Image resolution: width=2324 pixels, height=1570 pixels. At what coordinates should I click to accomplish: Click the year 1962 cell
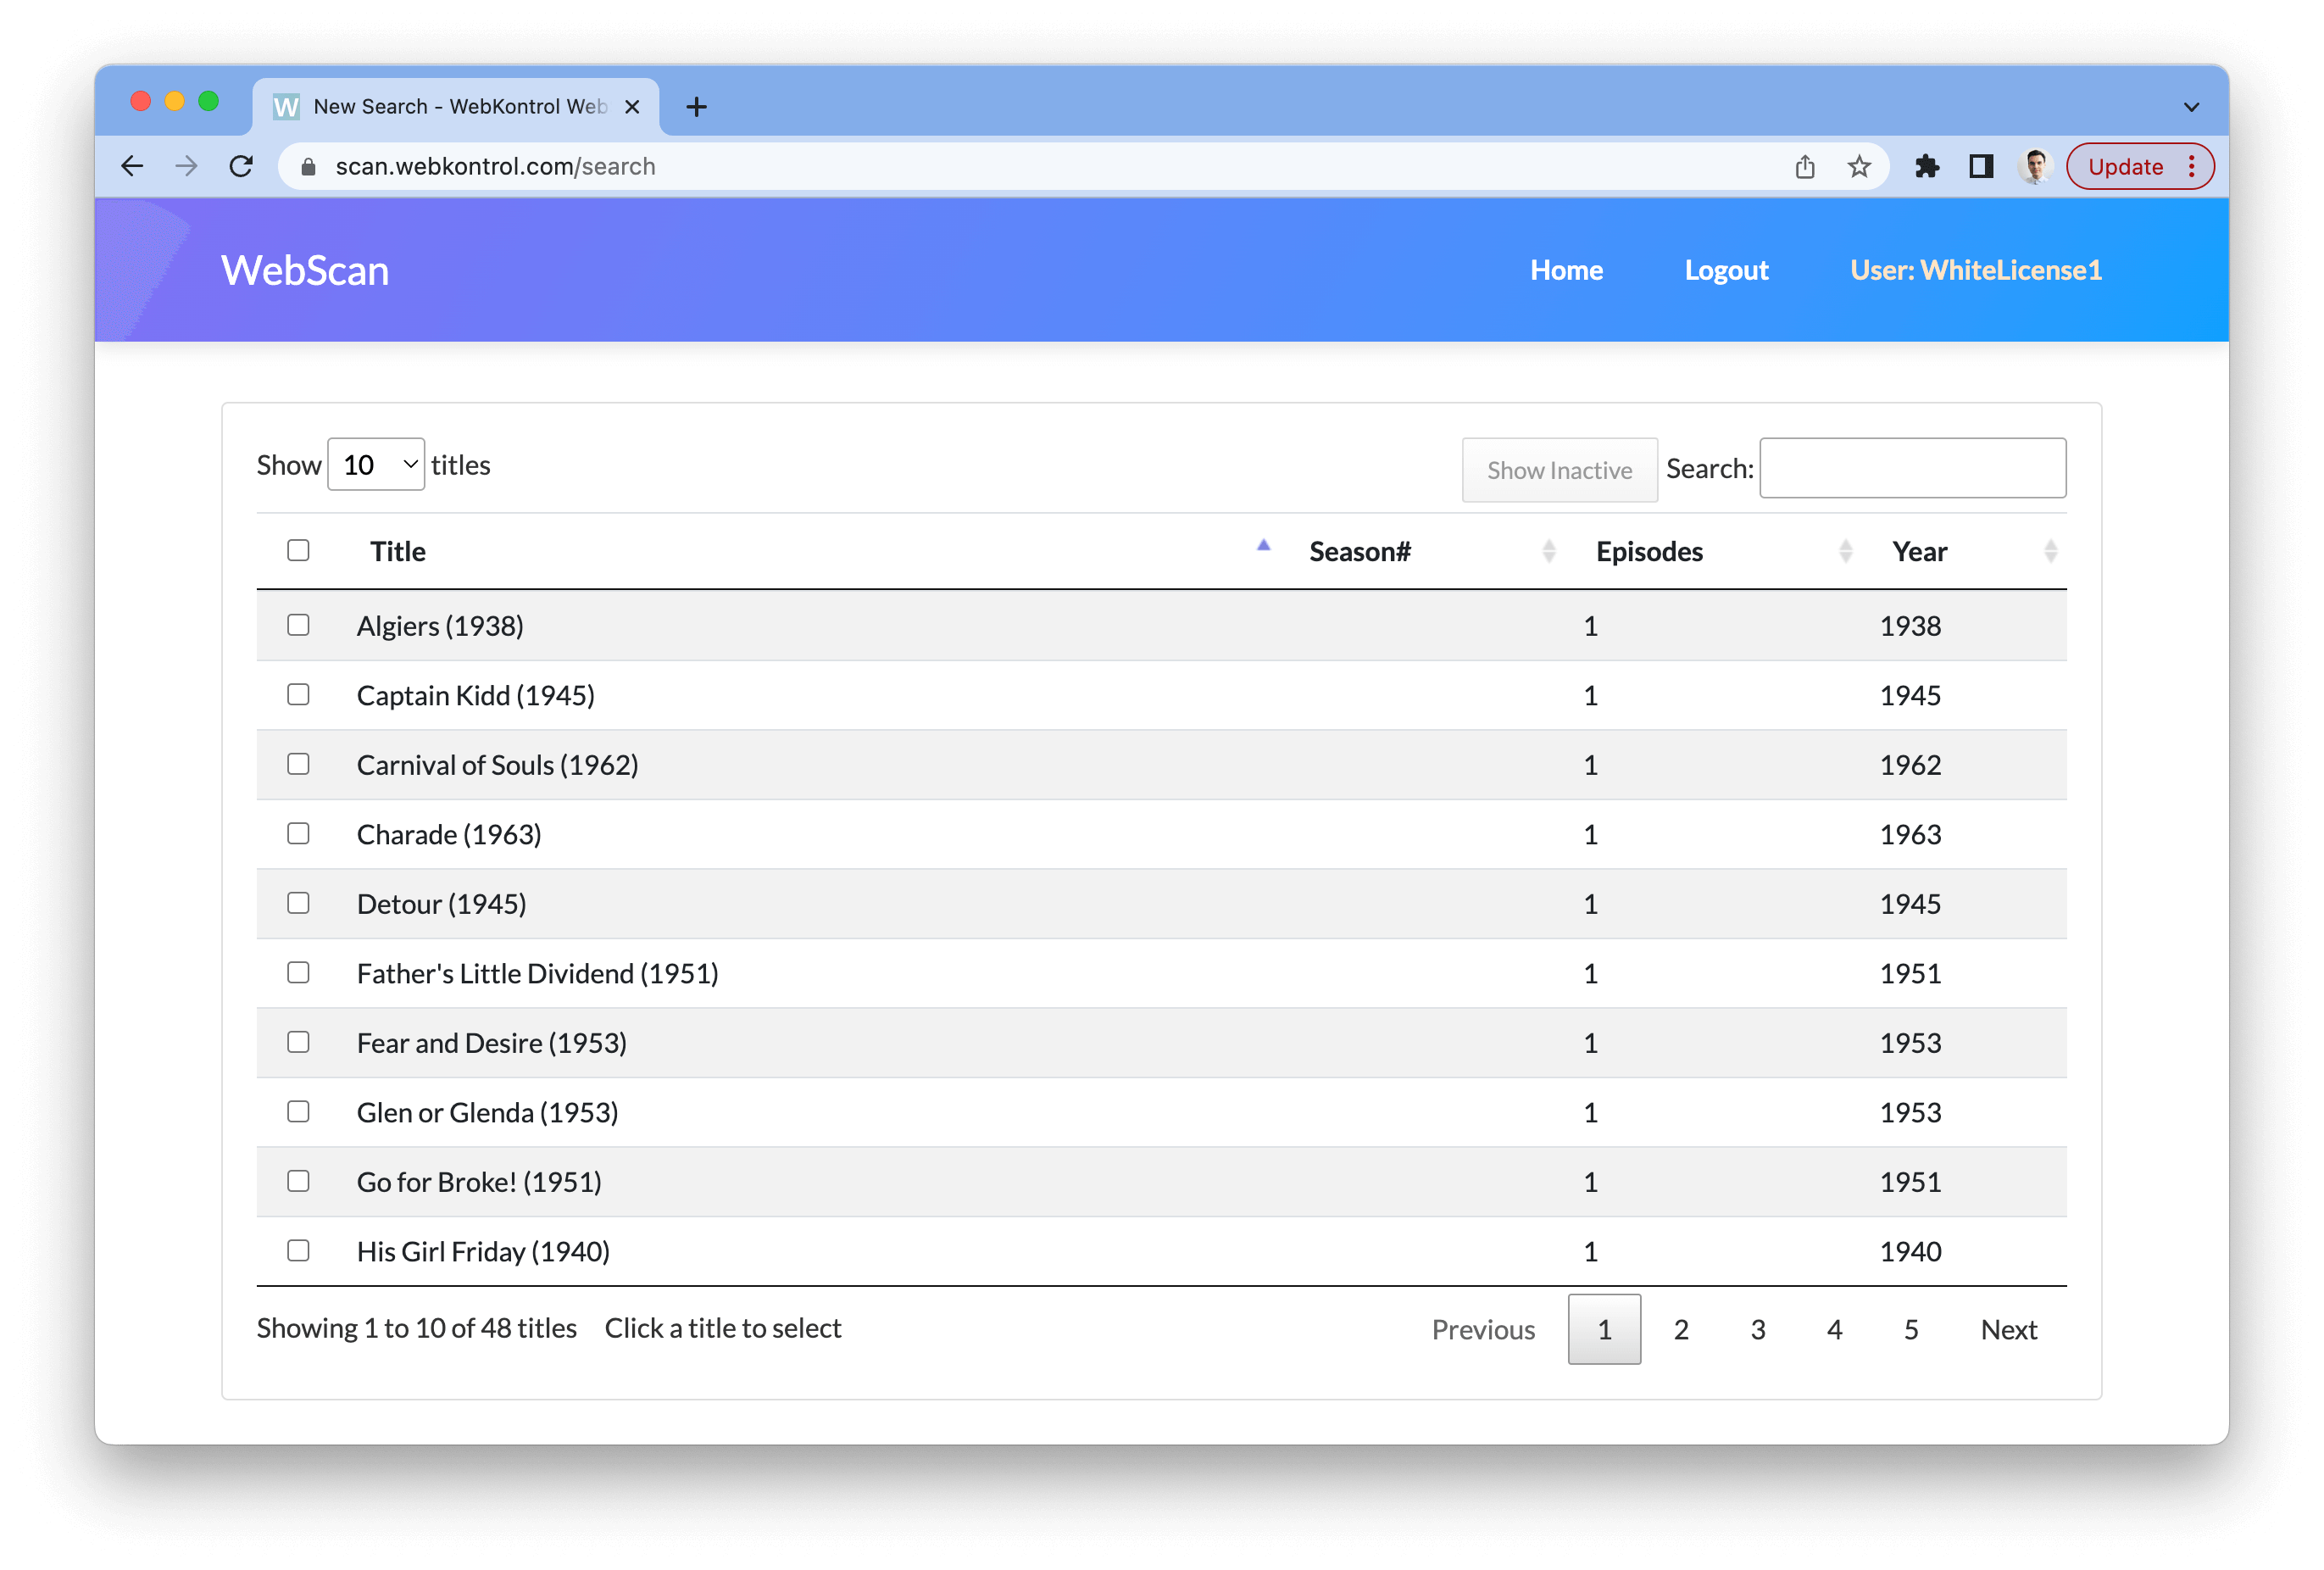pyautogui.click(x=1910, y=765)
